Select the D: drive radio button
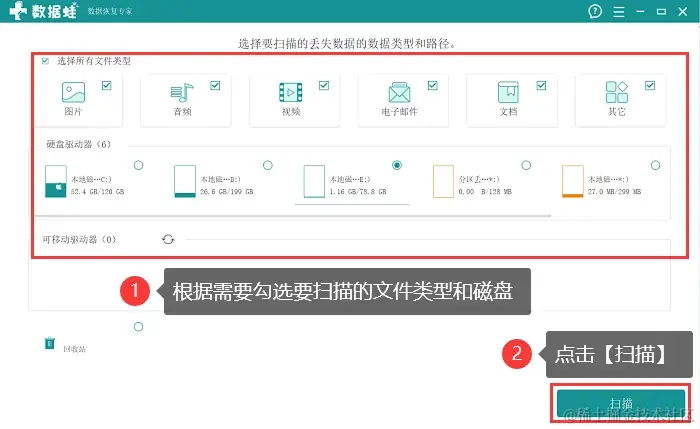Screen dimensions: 700x429 coord(267,165)
